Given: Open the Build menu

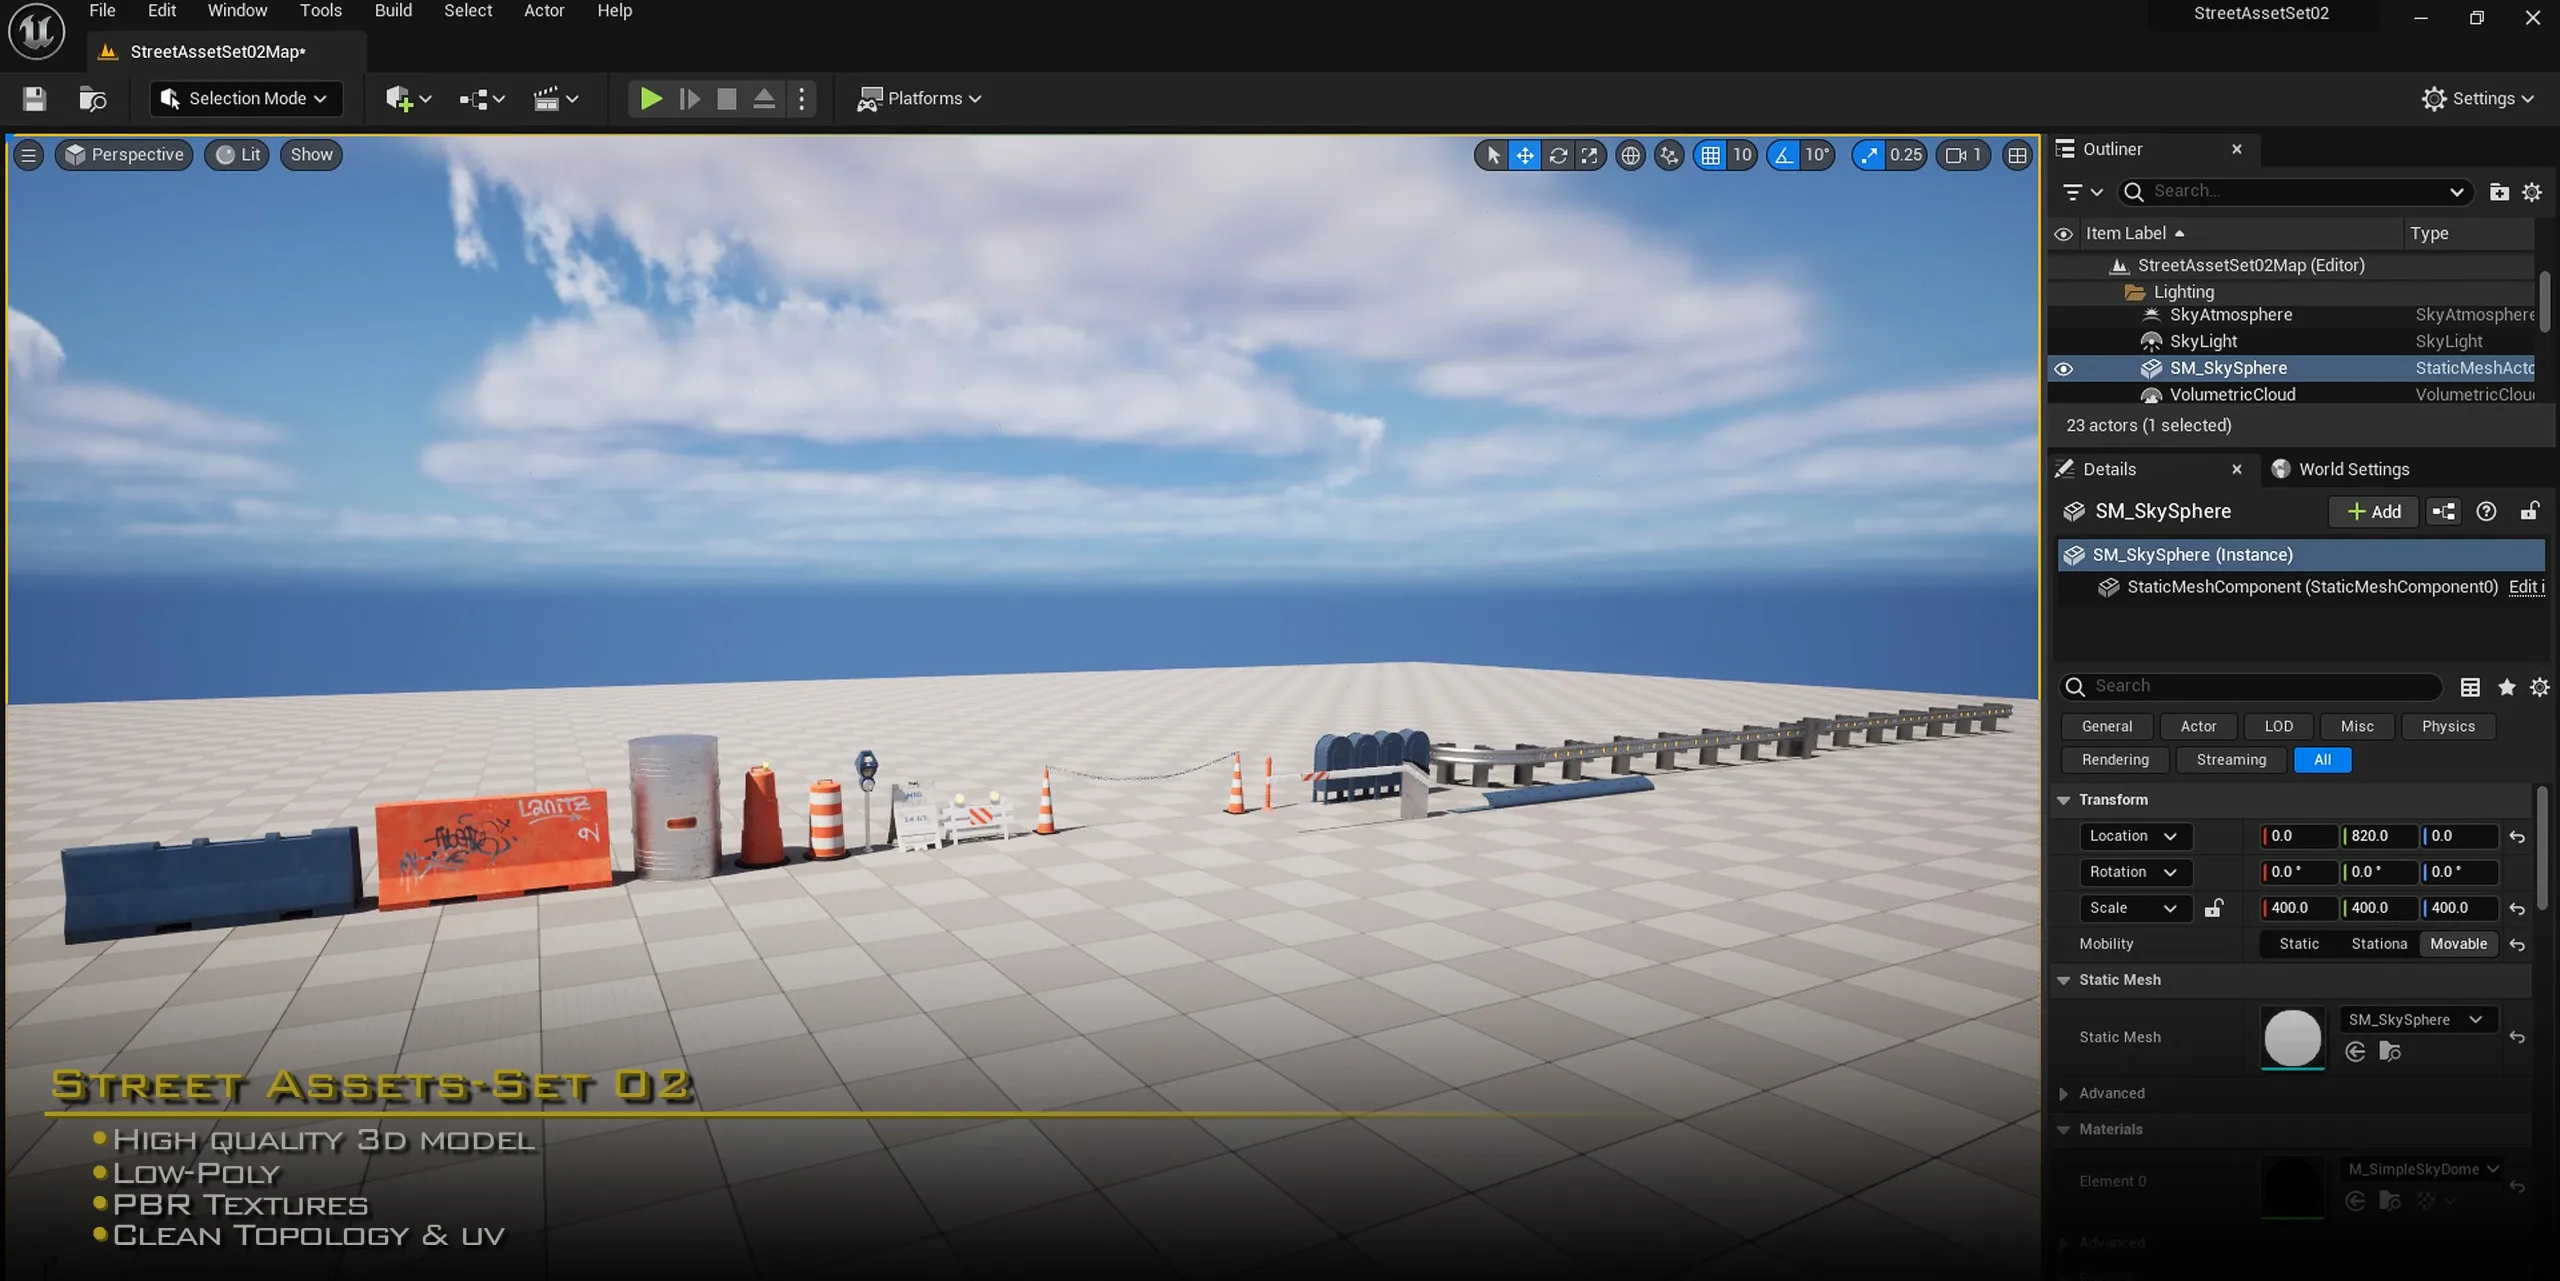Looking at the screenshot, I should (392, 11).
